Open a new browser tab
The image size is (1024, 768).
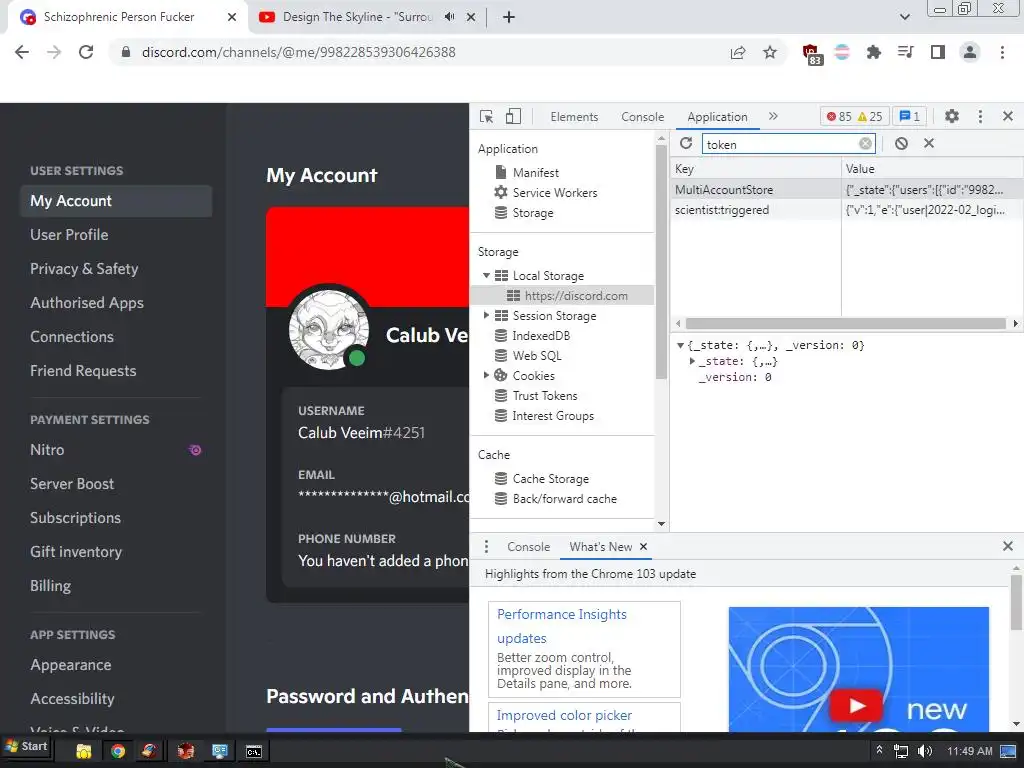tap(509, 17)
